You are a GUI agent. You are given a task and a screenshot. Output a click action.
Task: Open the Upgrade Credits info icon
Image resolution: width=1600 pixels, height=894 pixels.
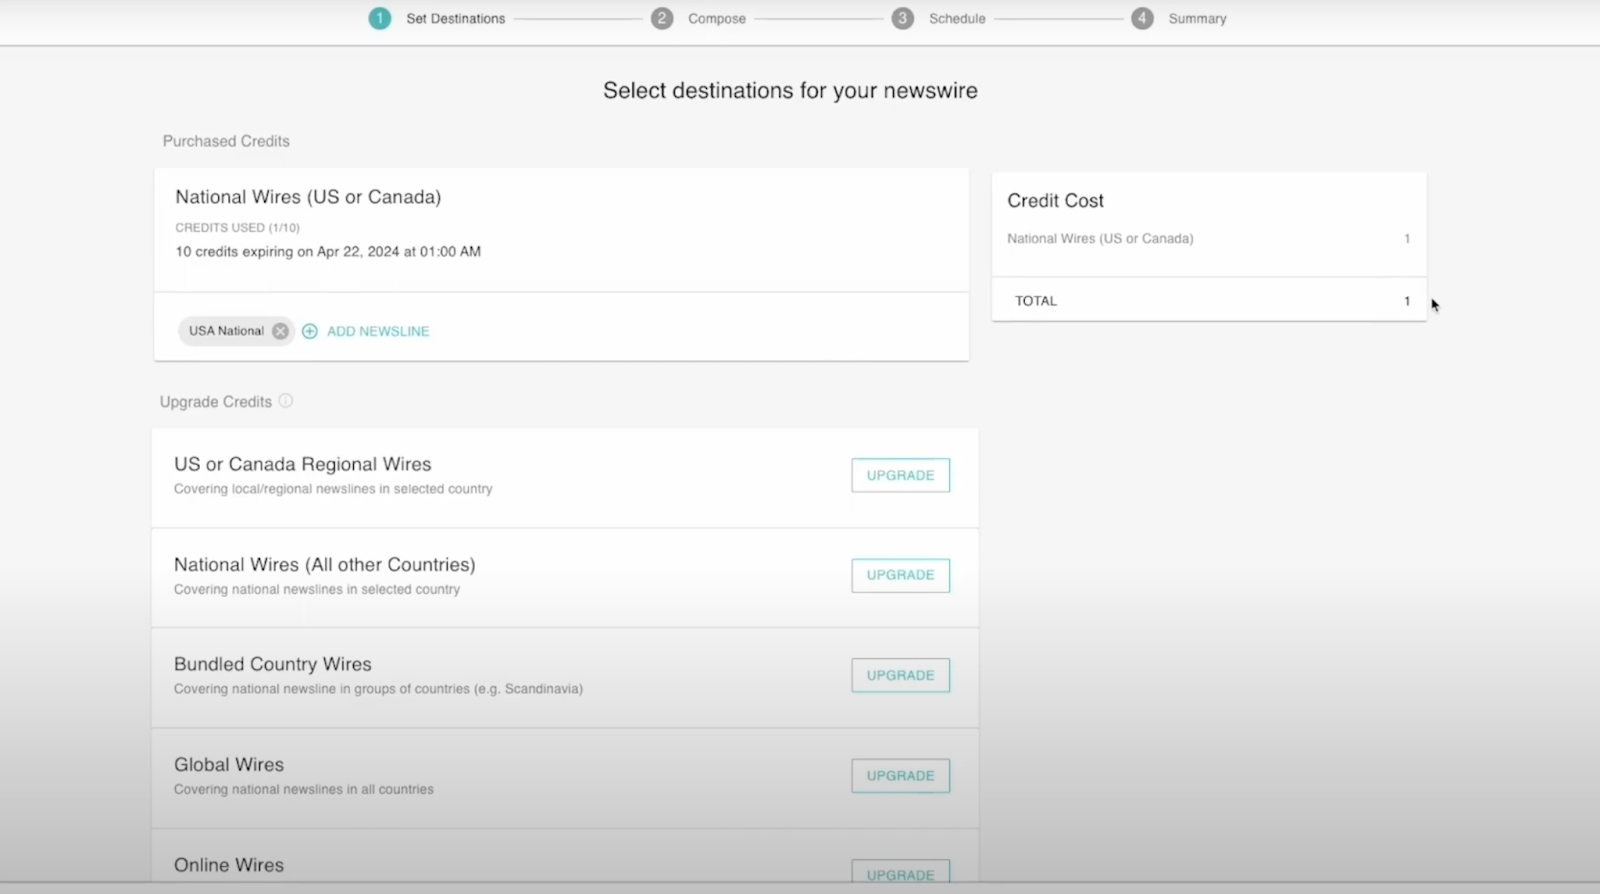pyautogui.click(x=286, y=401)
